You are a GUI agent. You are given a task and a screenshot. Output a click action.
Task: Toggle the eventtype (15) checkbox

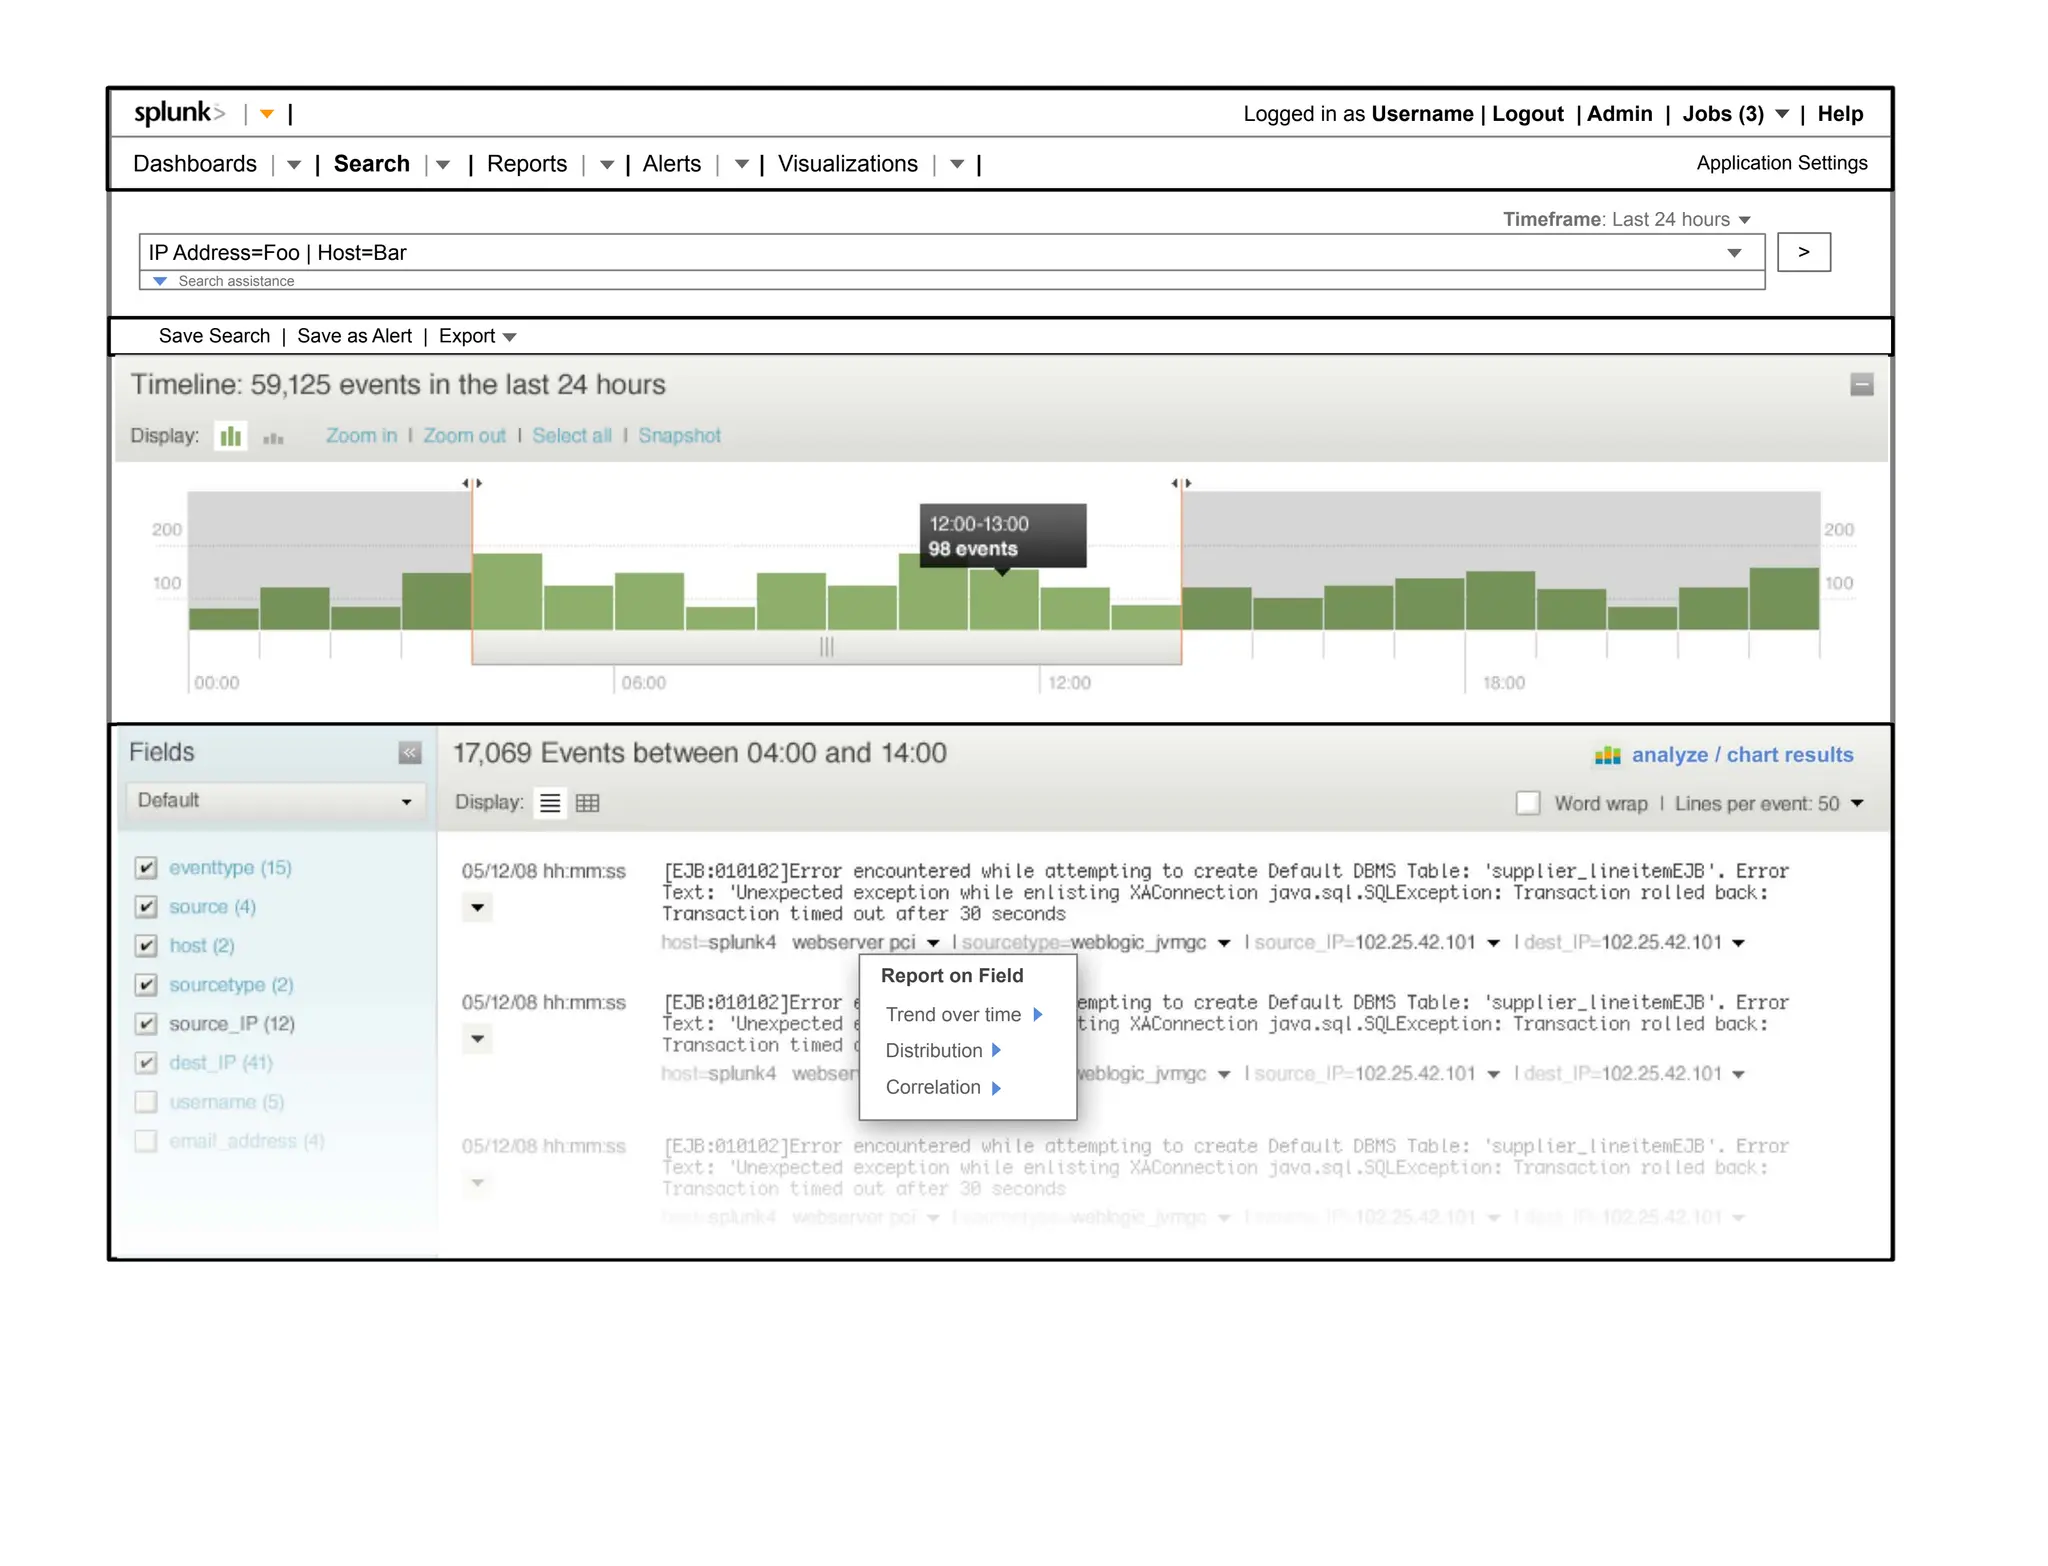pyautogui.click(x=146, y=867)
